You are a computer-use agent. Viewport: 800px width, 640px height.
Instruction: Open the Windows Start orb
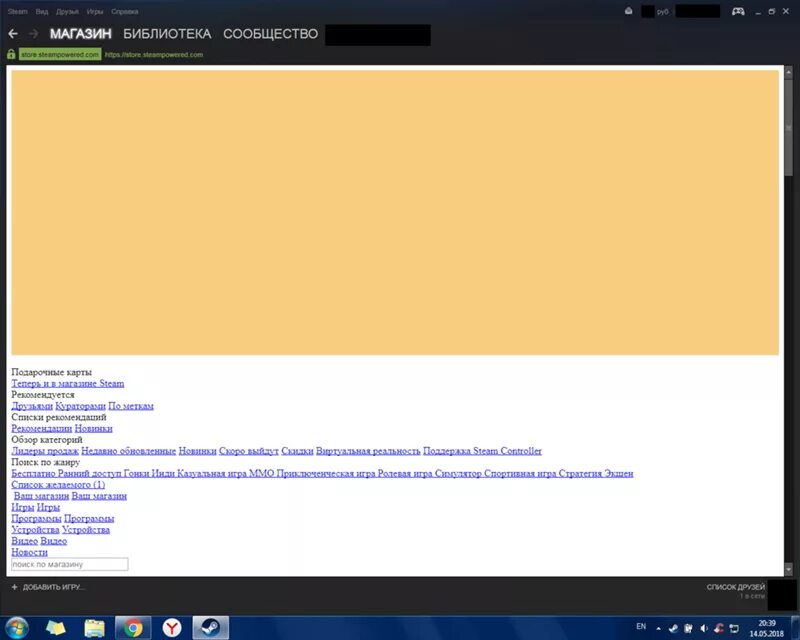click(17, 627)
